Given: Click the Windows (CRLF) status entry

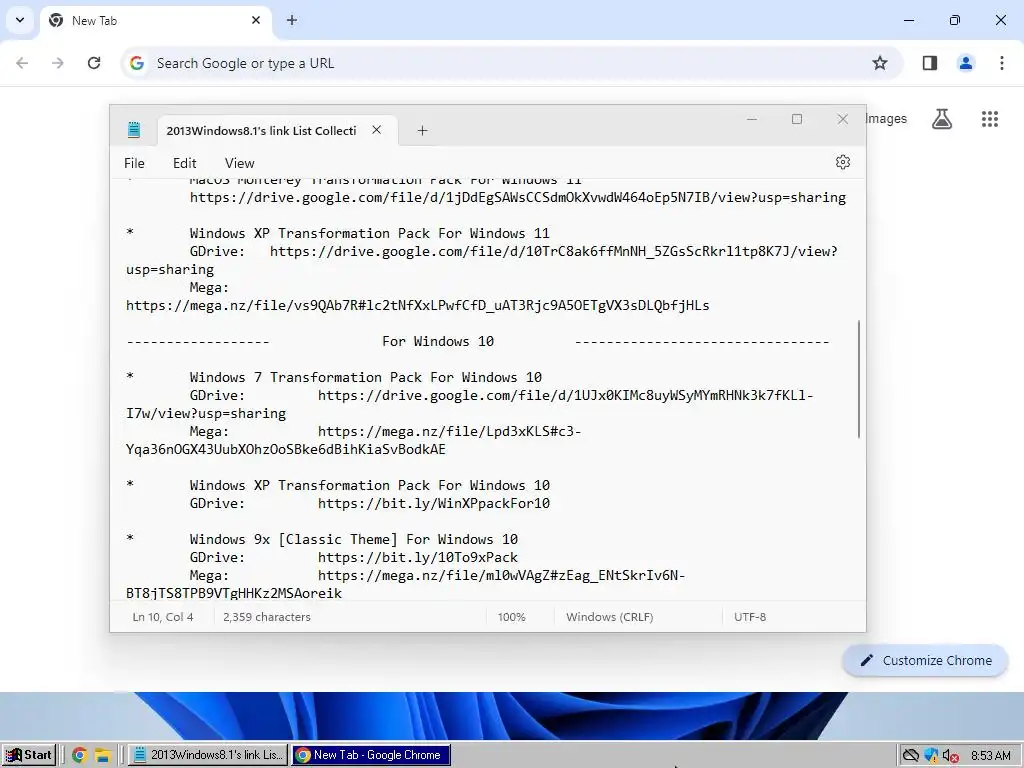Looking at the screenshot, I should point(609,616).
